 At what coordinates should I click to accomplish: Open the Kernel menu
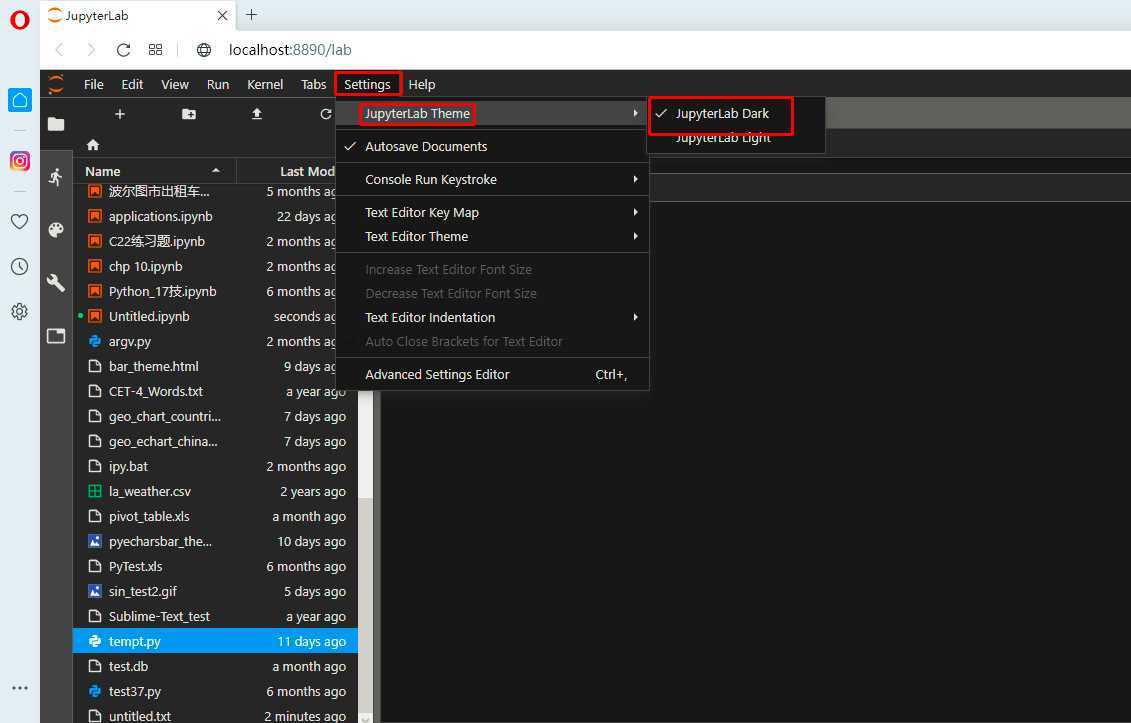tap(265, 84)
